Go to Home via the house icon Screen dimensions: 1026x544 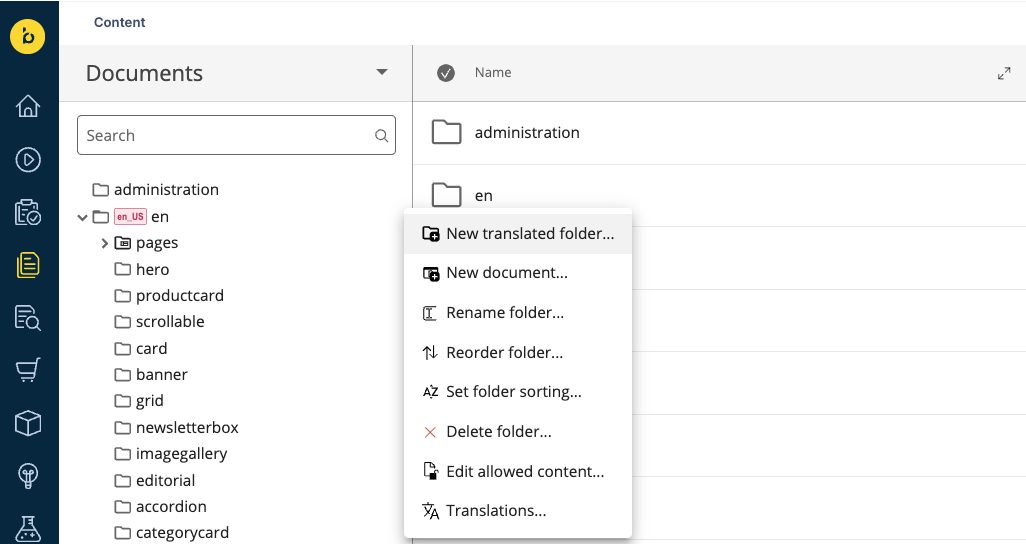pyautogui.click(x=27, y=106)
